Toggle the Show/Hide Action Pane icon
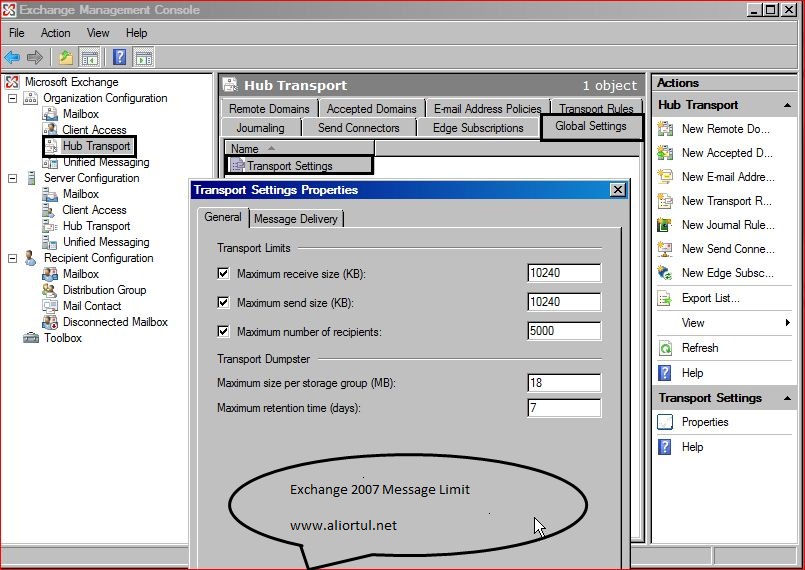Image resolution: width=805 pixels, height=570 pixels. click(144, 58)
